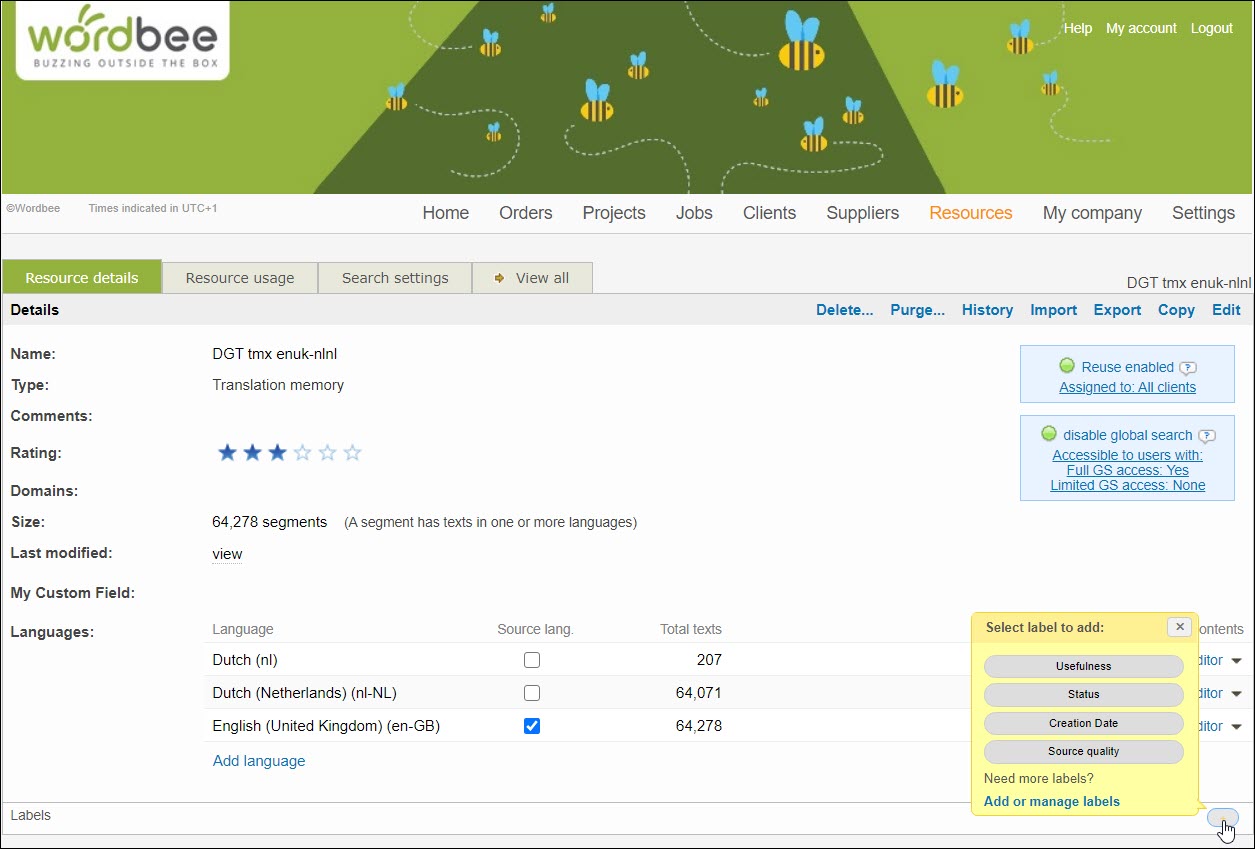Uncheck English (United Kingdom) source language checkbox

(x=532, y=726)
